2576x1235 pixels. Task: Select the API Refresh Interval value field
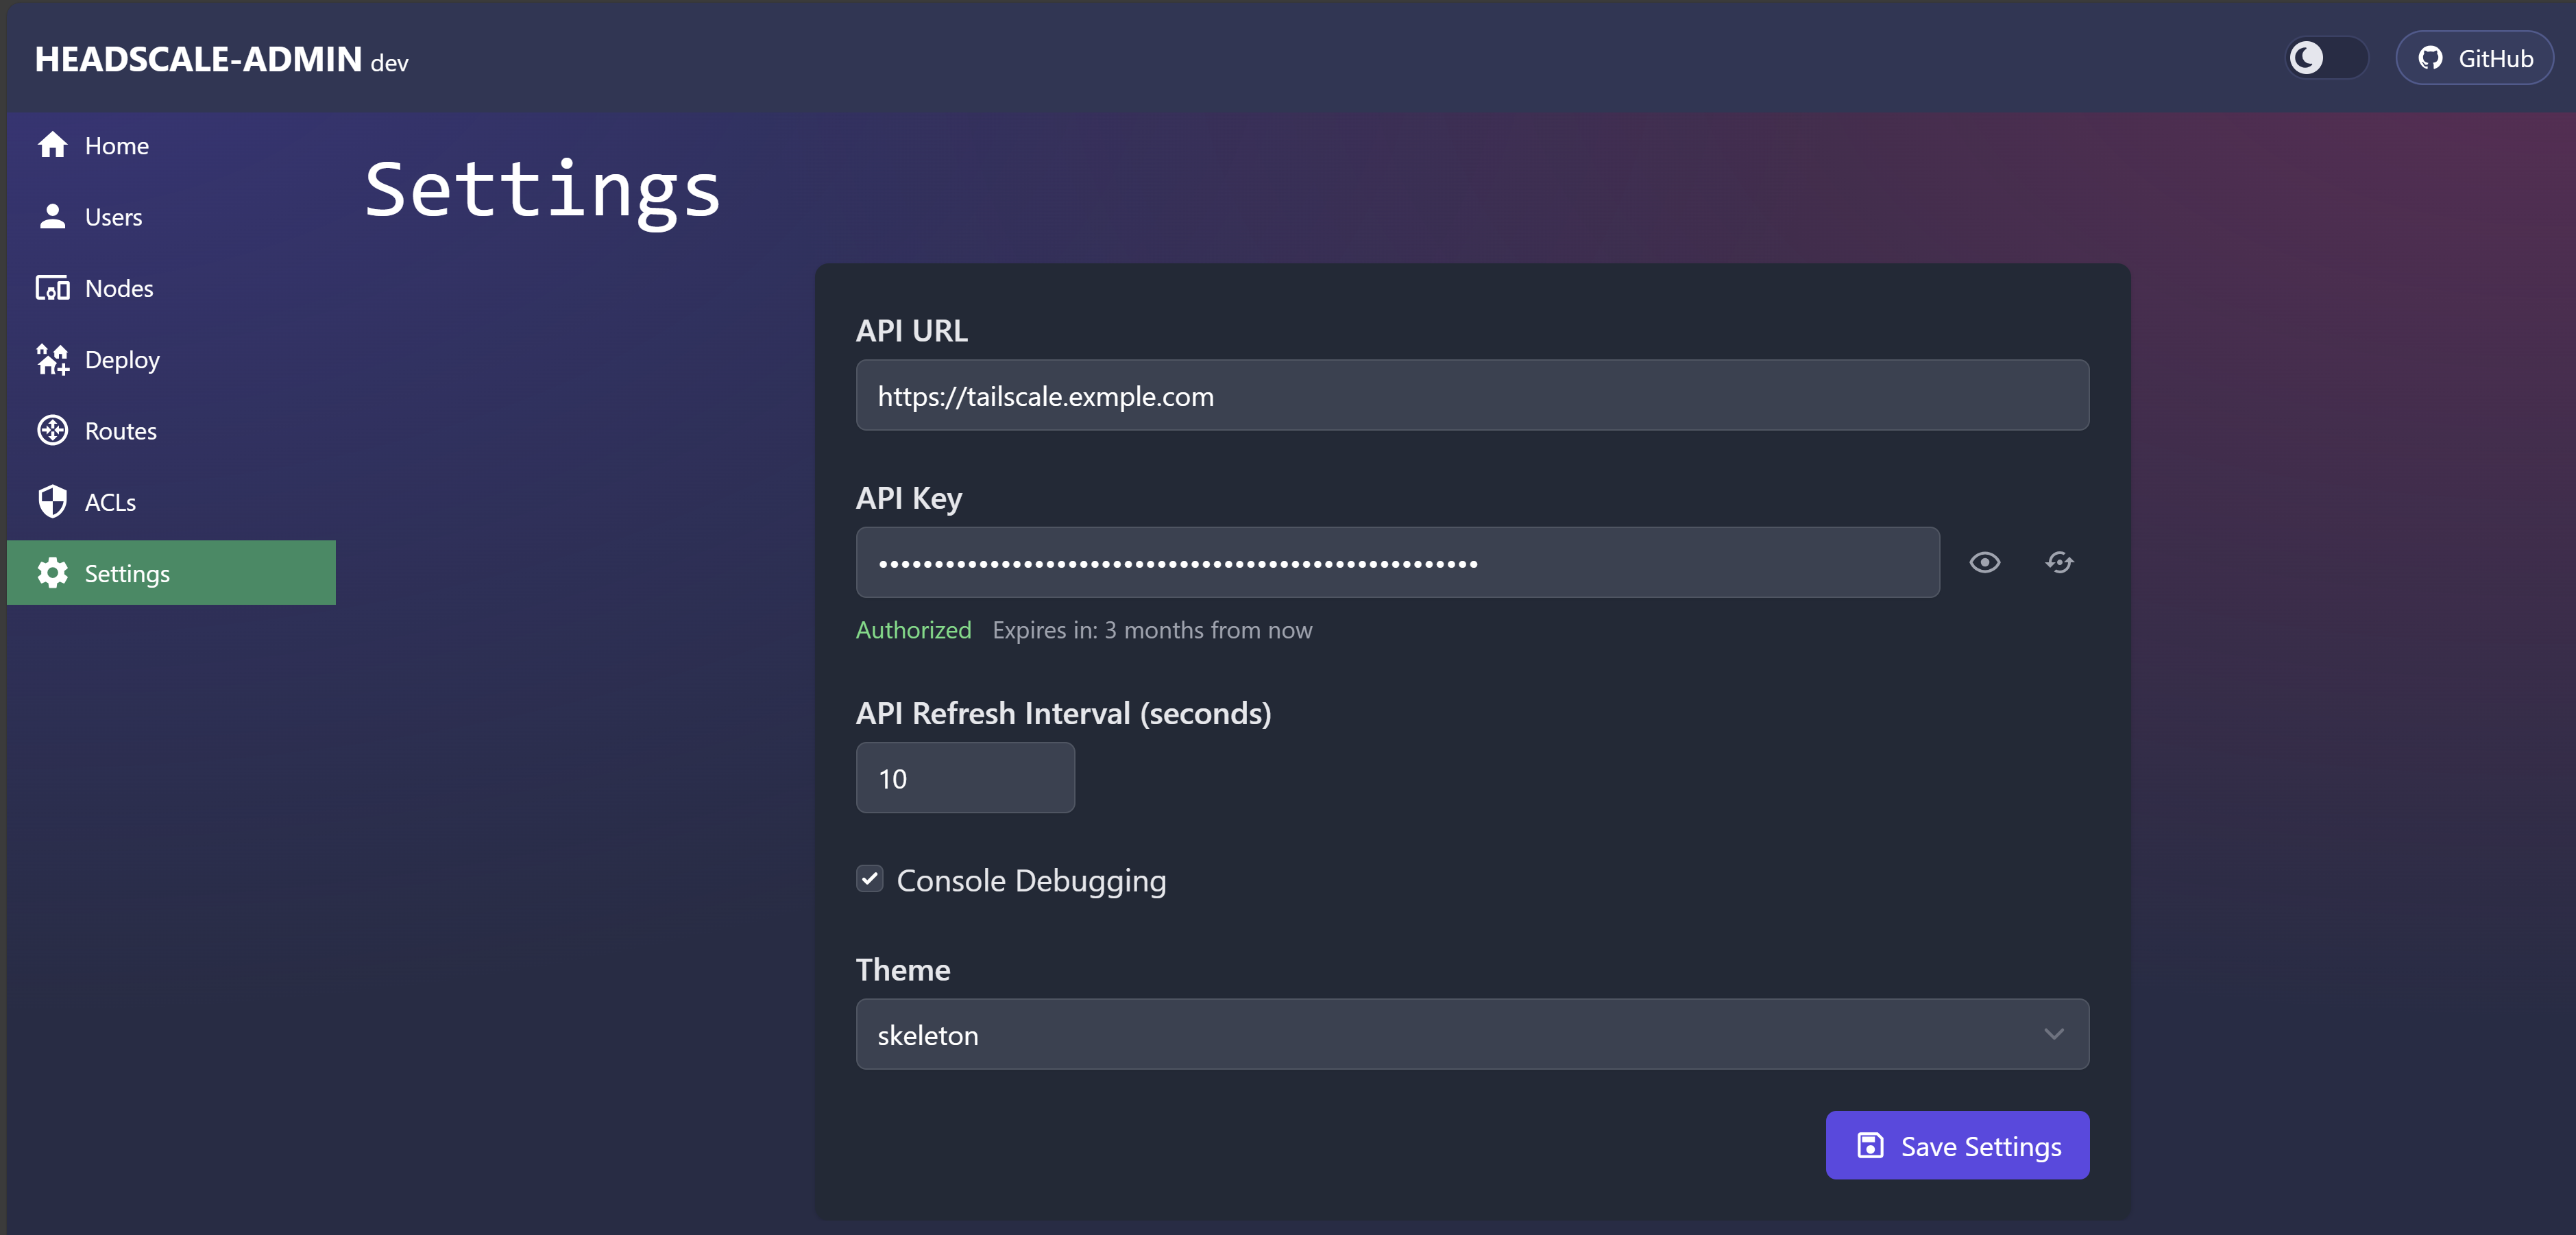click(x=964, y=778)
